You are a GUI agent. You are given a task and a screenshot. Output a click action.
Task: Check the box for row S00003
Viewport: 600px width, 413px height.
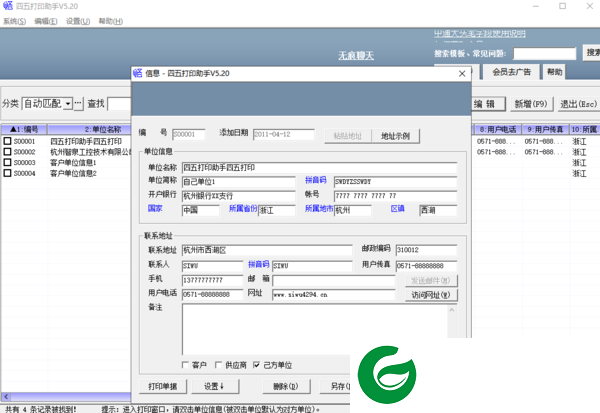pyautogui.click(x=7, y=162)
